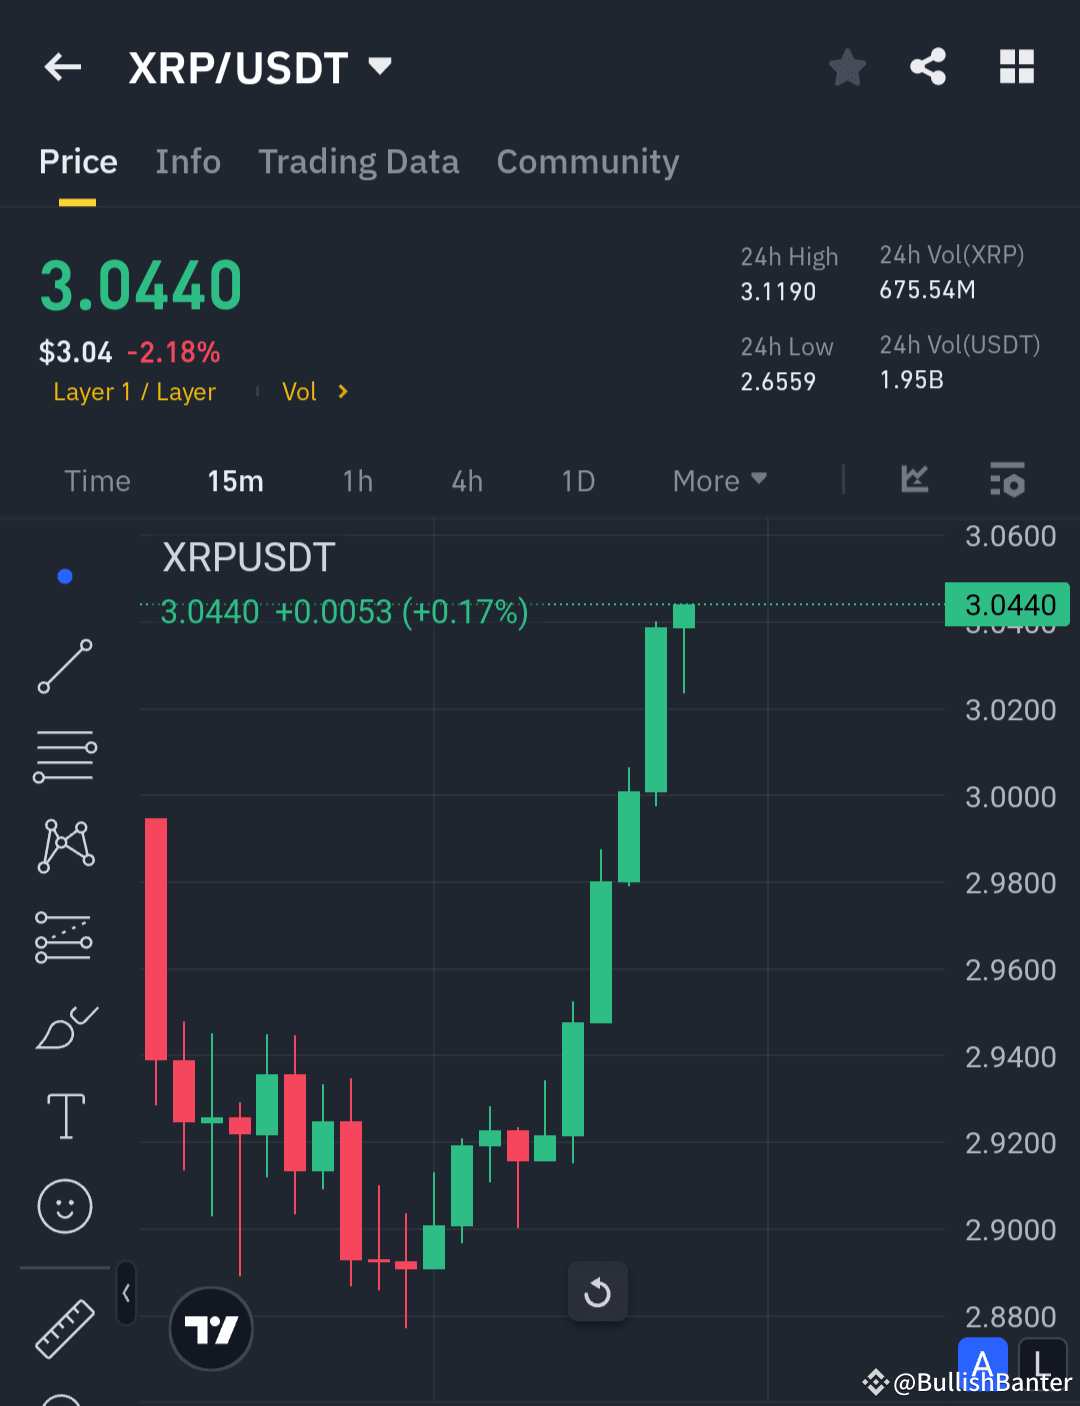Image resolution: width=1080 pixels, height=1406 pixels.
Task: Select the trend line drawing tool
Action: tap(65, 665)
